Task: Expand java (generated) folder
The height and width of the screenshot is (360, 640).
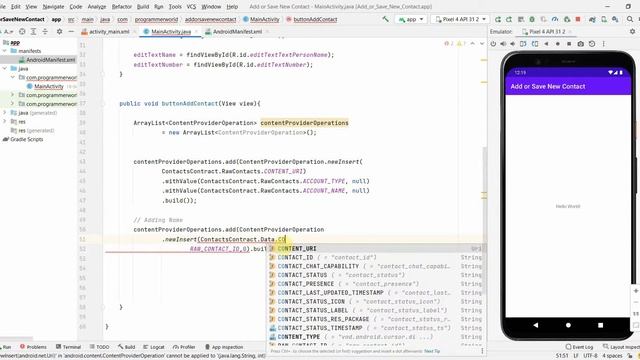Action: [x=5, y=113]
